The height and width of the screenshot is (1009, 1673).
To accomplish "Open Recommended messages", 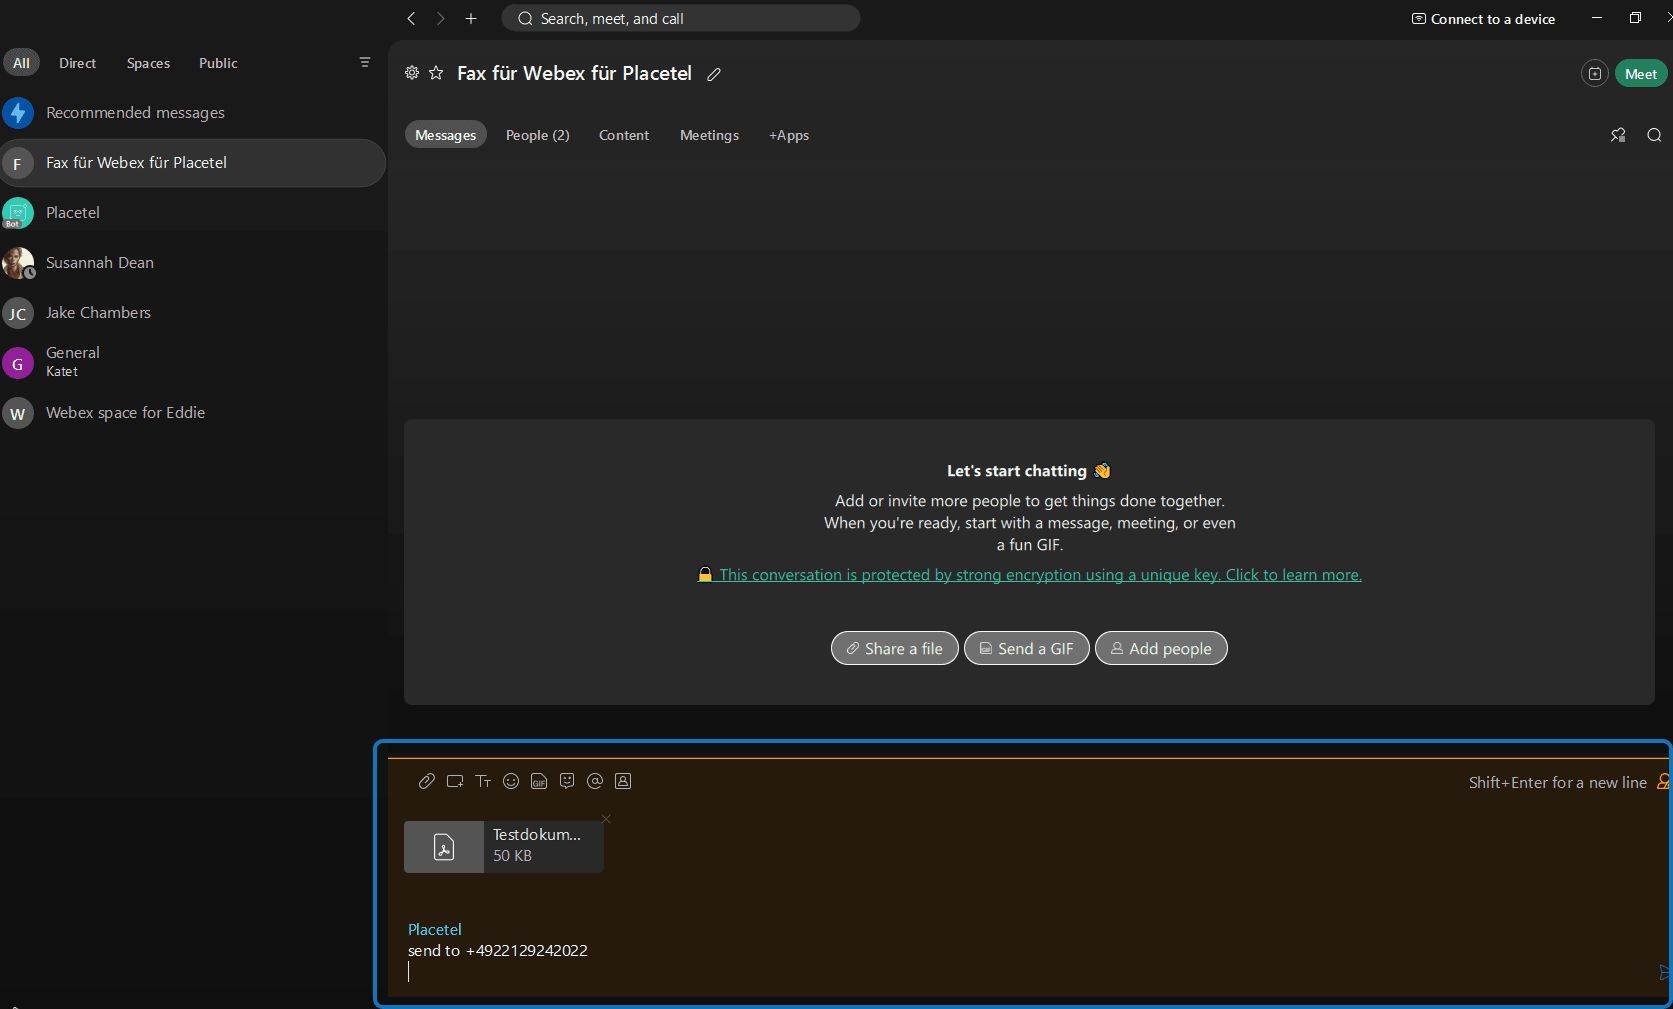I will pyautogui.click(x=193, y=113).
